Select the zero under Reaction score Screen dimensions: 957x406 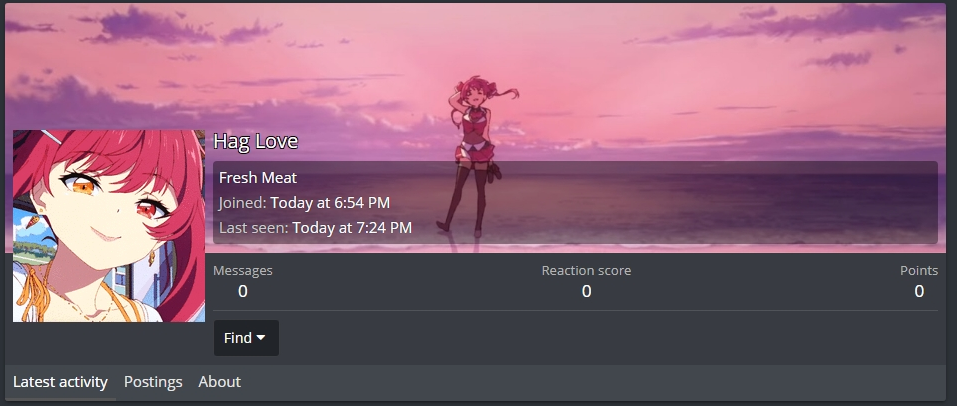point(587,291)
